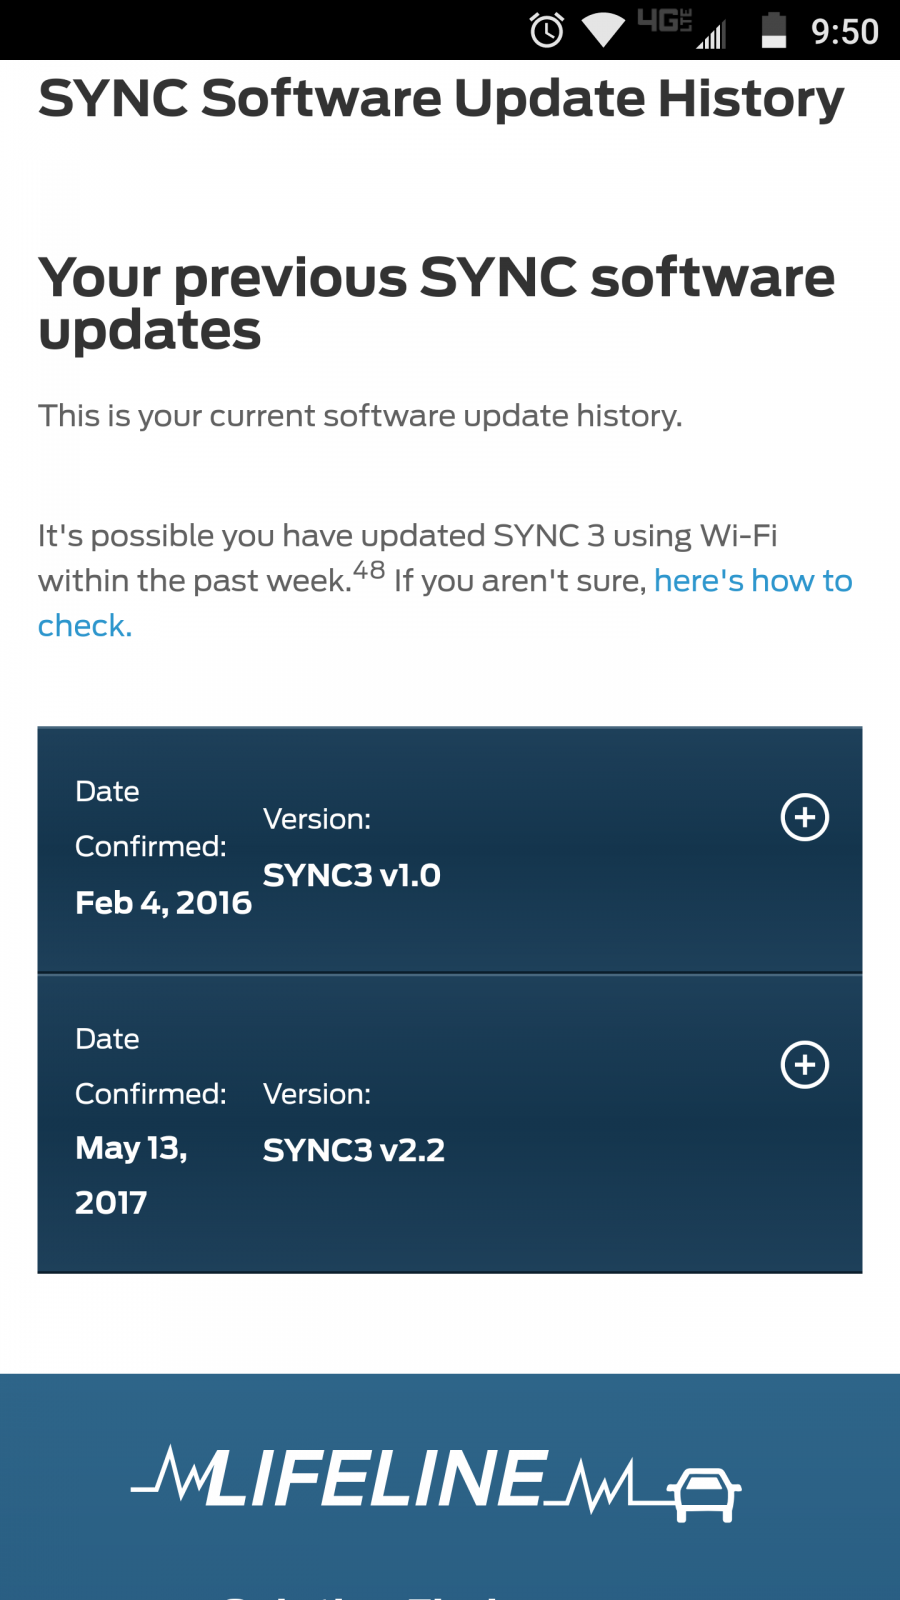This screenshot has height=1600, width=900.
Task: Expand the SYNC3 v1.0 update entry
Action: click(804, 817)
